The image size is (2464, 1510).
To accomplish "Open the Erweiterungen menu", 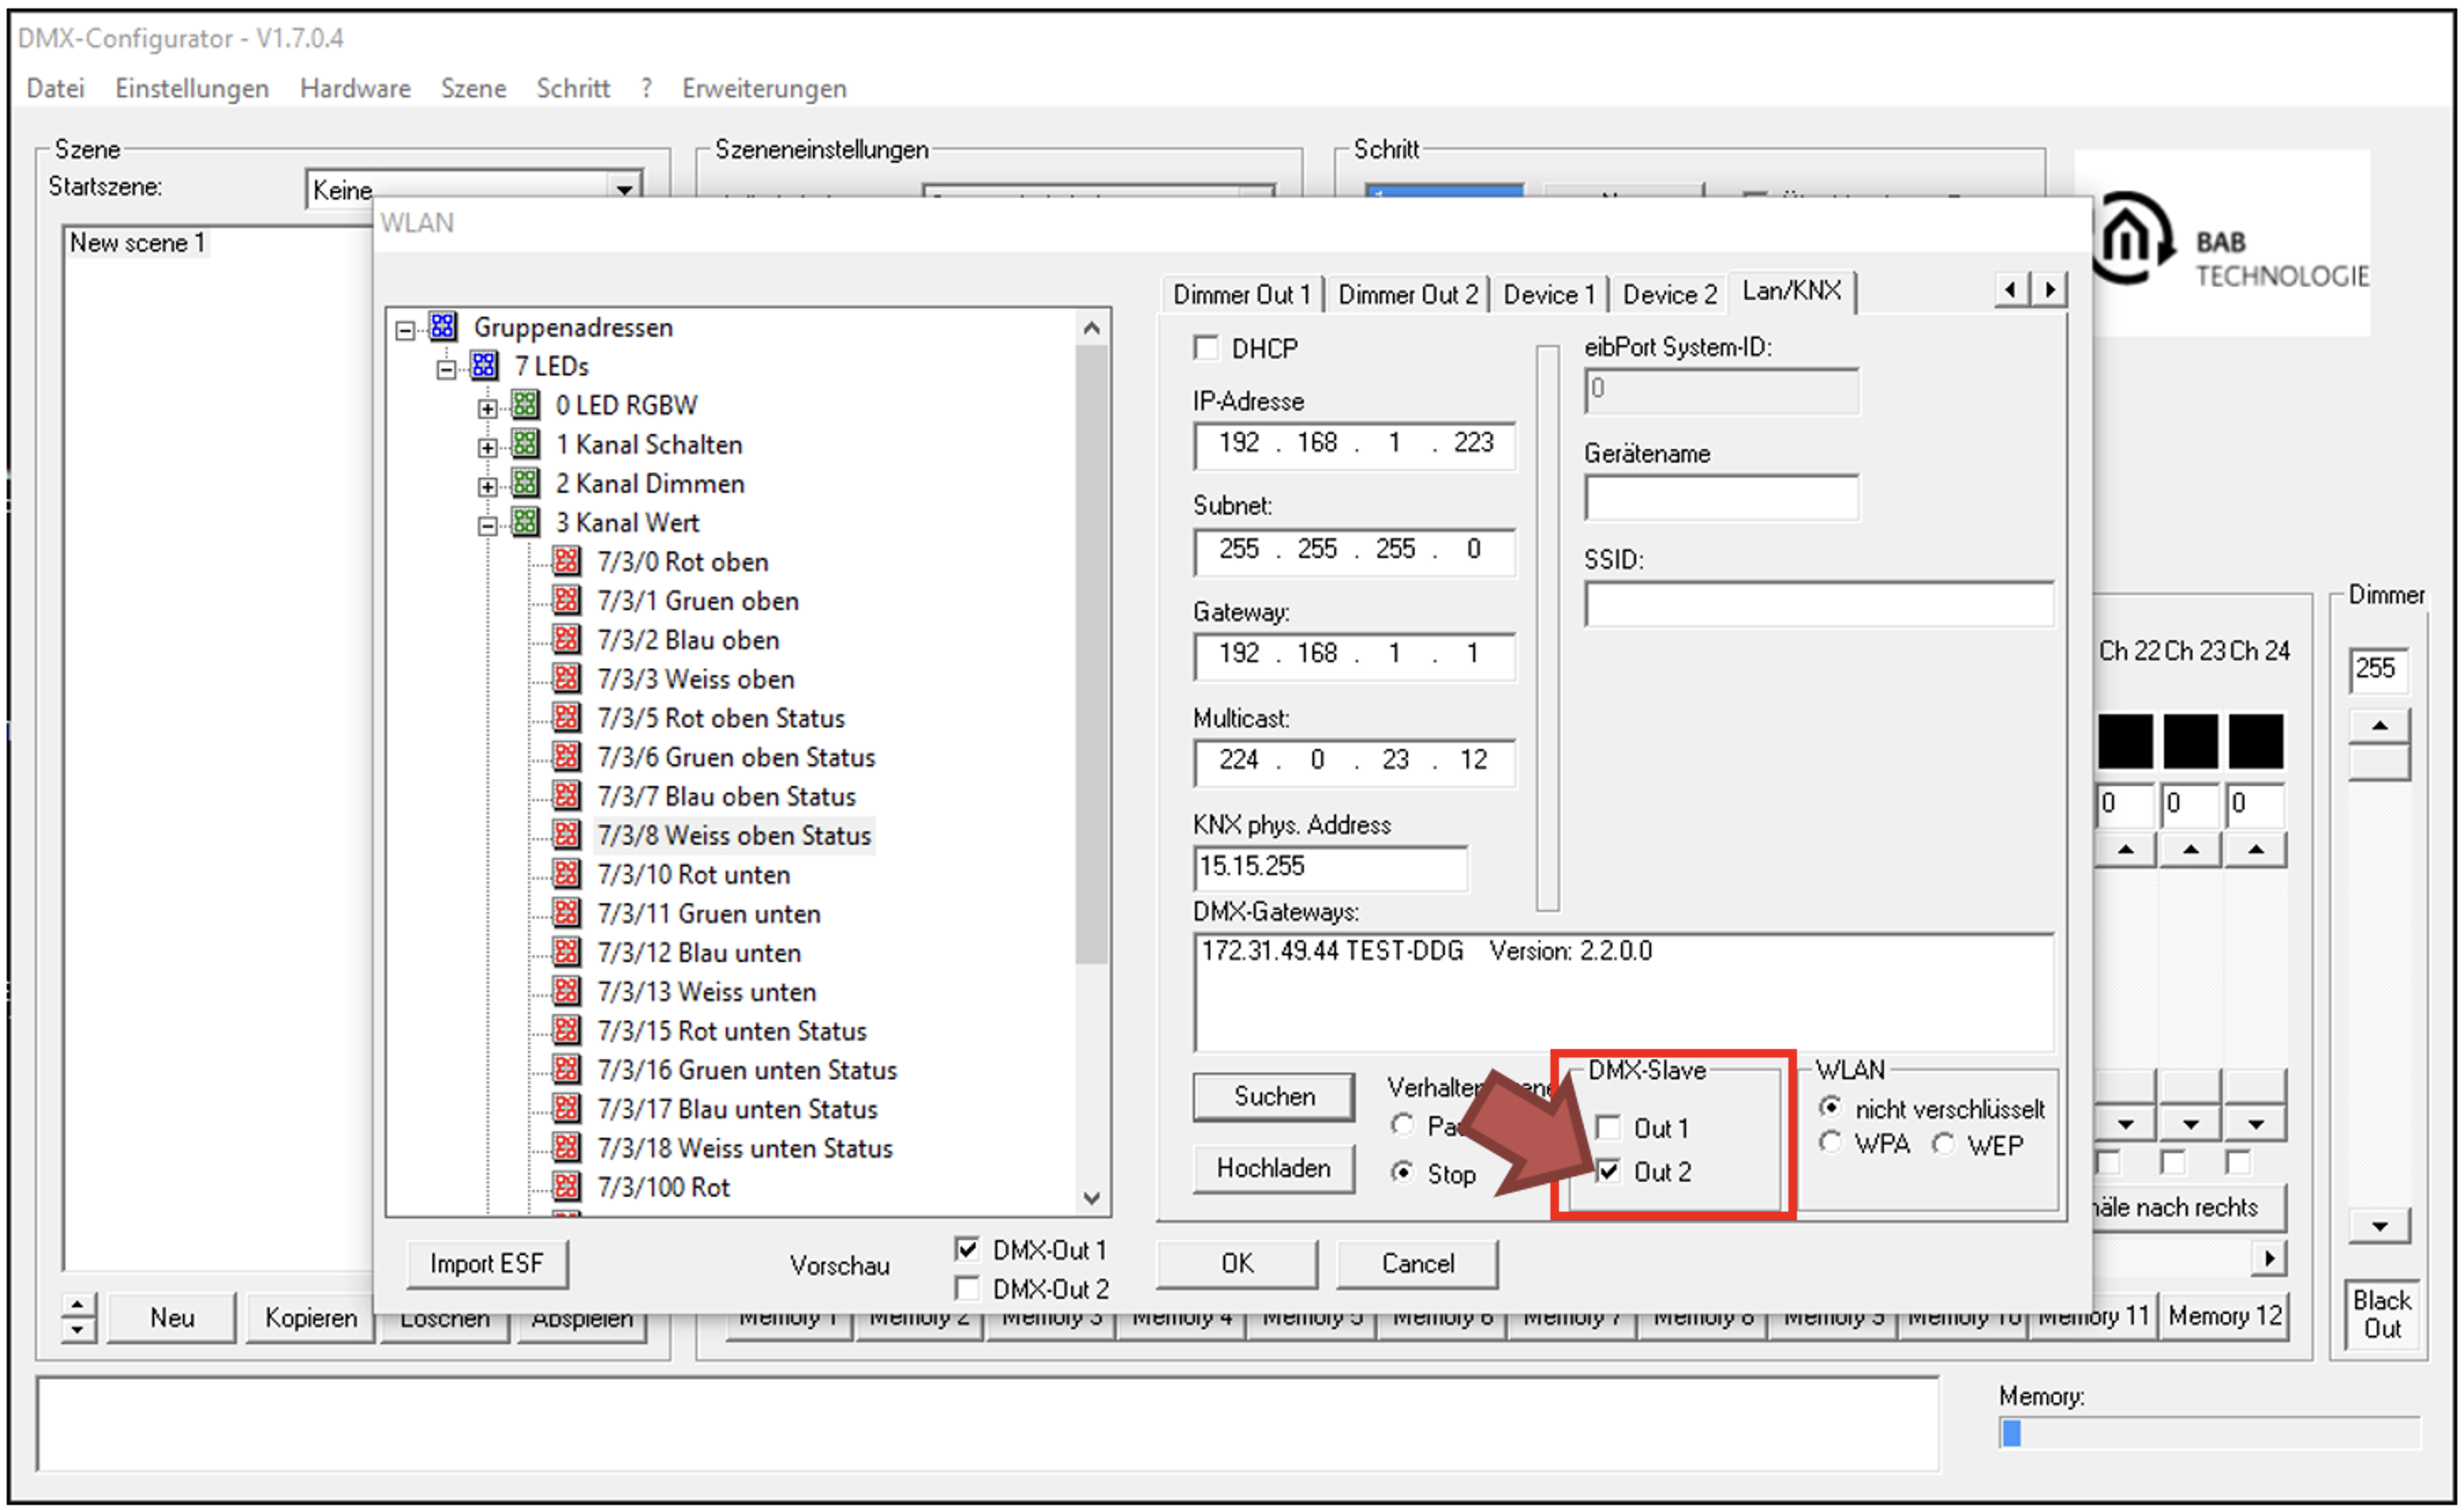I will [765, 88].
